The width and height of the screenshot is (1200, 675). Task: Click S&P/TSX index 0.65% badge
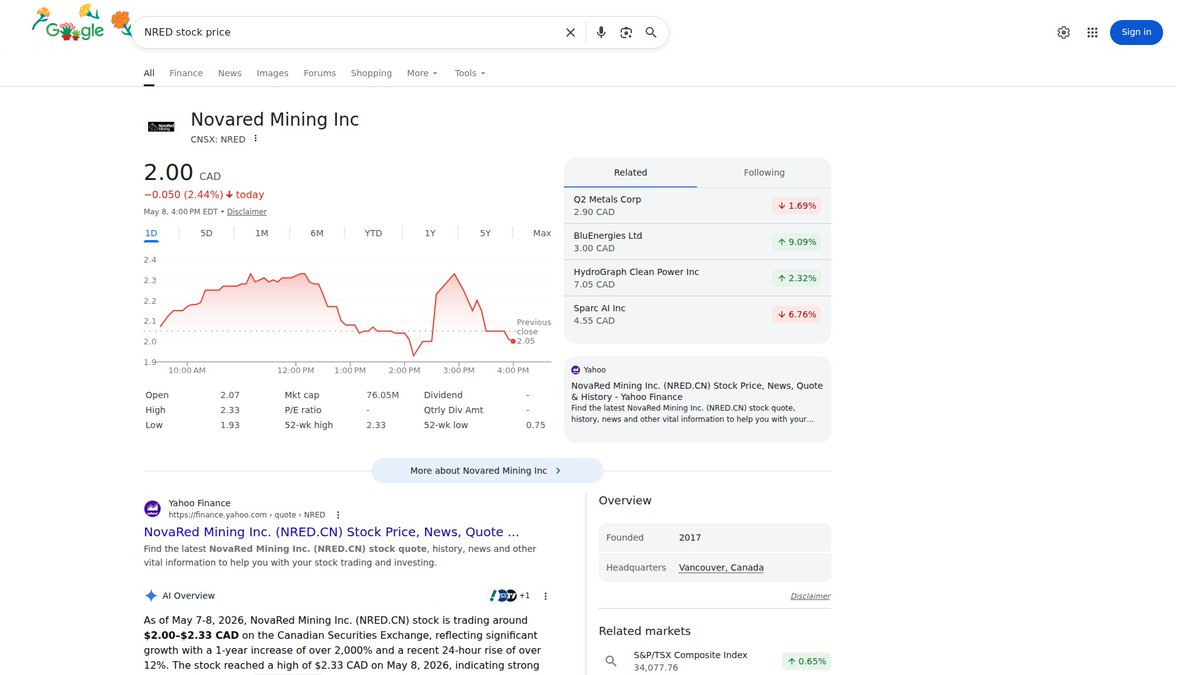coord(806,661)
